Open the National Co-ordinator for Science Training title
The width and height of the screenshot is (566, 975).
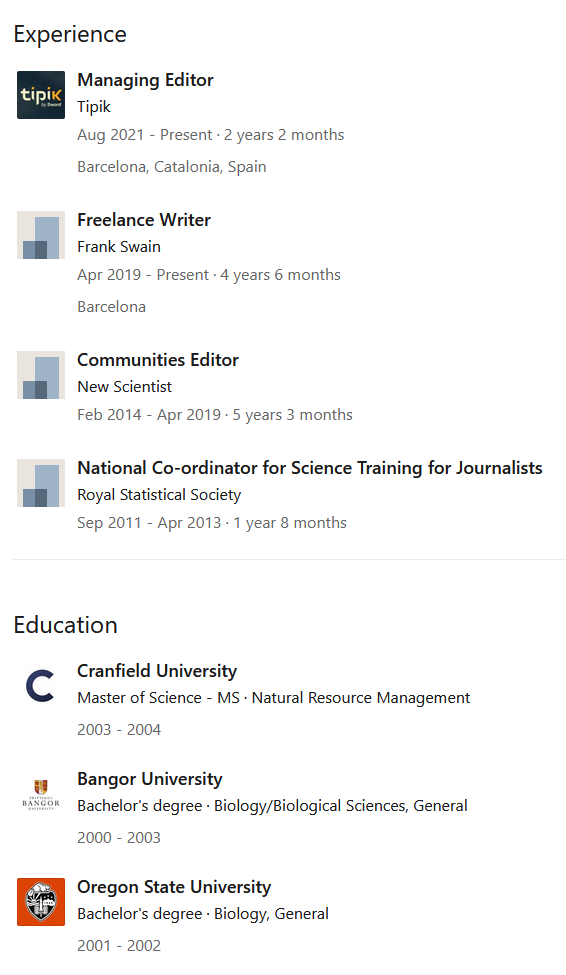pyautogui.click(x=310, y=468)
